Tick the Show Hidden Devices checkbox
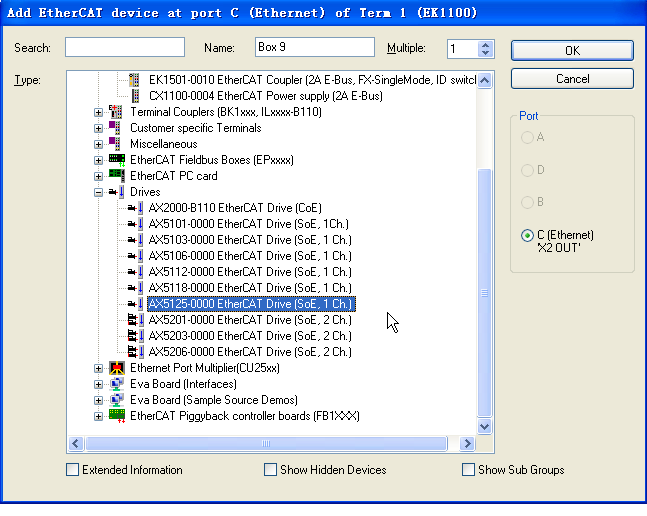The width and height of the screenshot is (647, 516). coord(270,469)
